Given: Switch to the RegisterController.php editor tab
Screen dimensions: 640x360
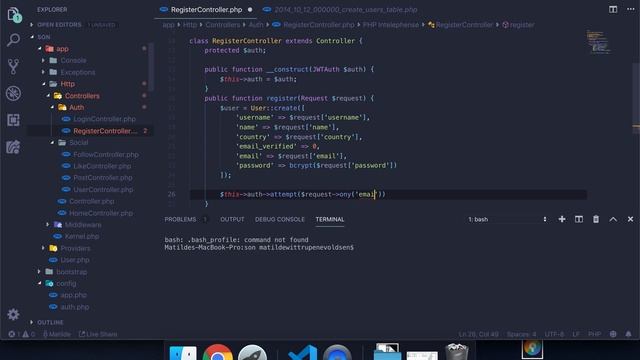Looking at the screenshot, I should [x=206, y=9].
